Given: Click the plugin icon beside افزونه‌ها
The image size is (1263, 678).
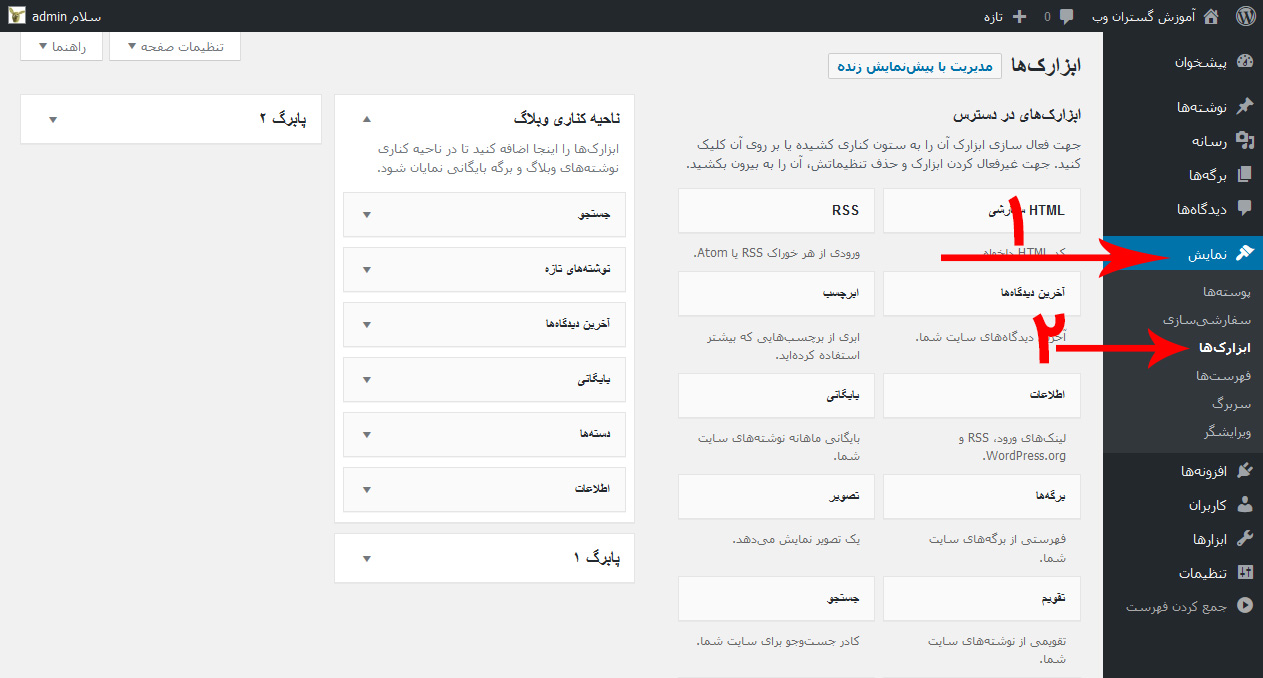Looking at the screenshot, I should point(1245,471).
